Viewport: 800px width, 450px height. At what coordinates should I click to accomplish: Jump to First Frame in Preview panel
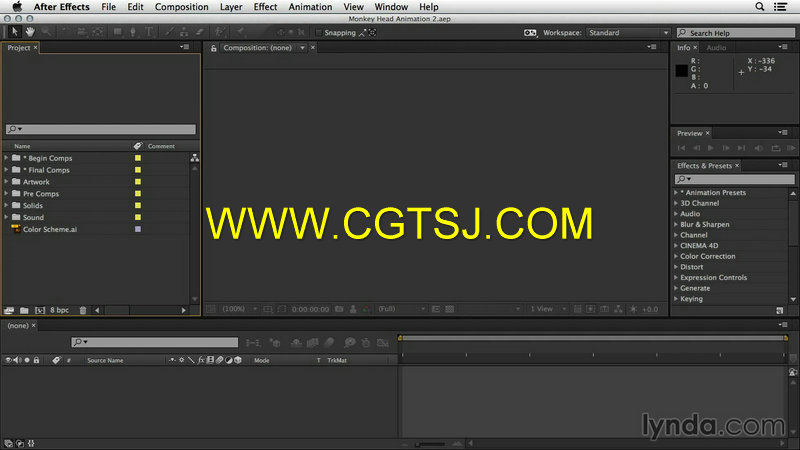(x=681, y=148)
